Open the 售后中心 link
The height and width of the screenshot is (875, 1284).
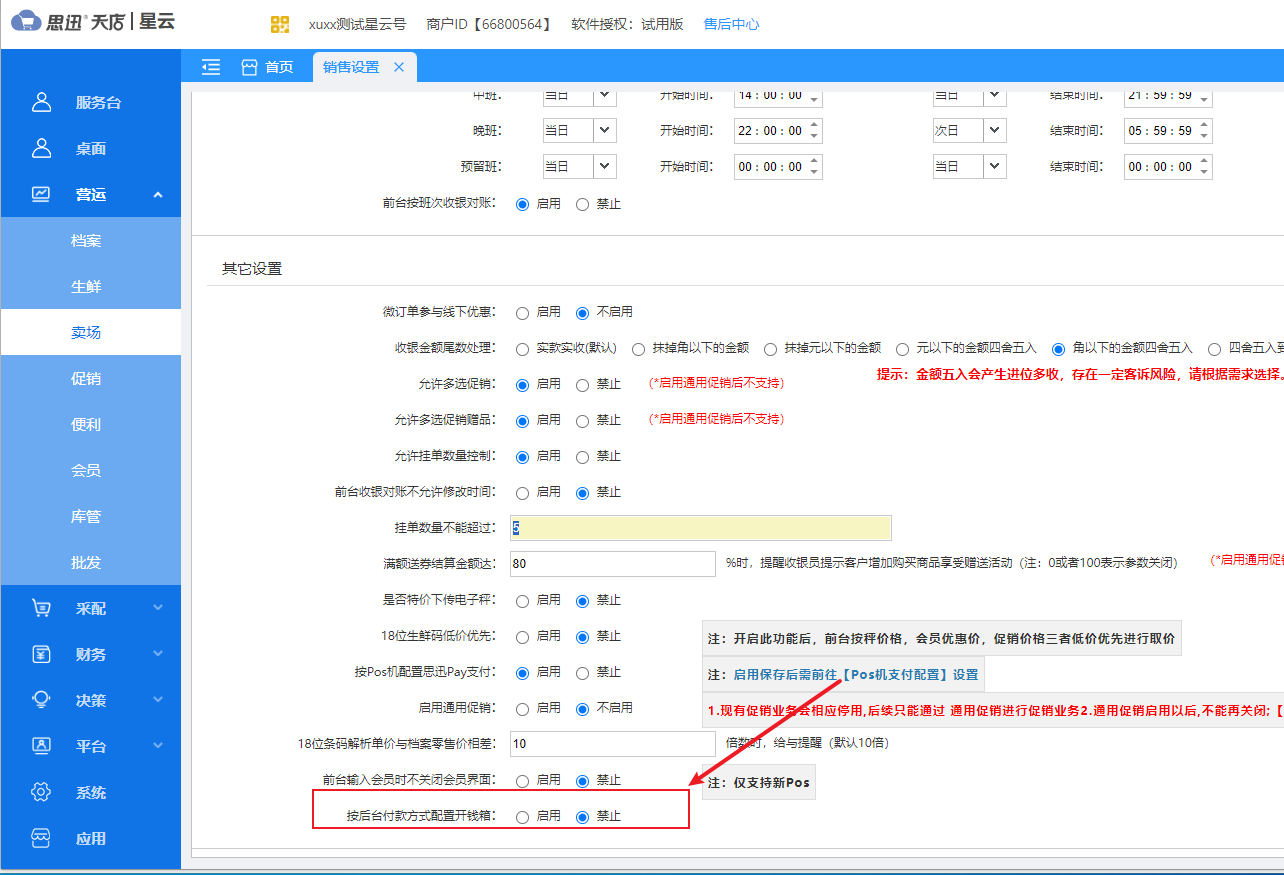coord(731,24)
